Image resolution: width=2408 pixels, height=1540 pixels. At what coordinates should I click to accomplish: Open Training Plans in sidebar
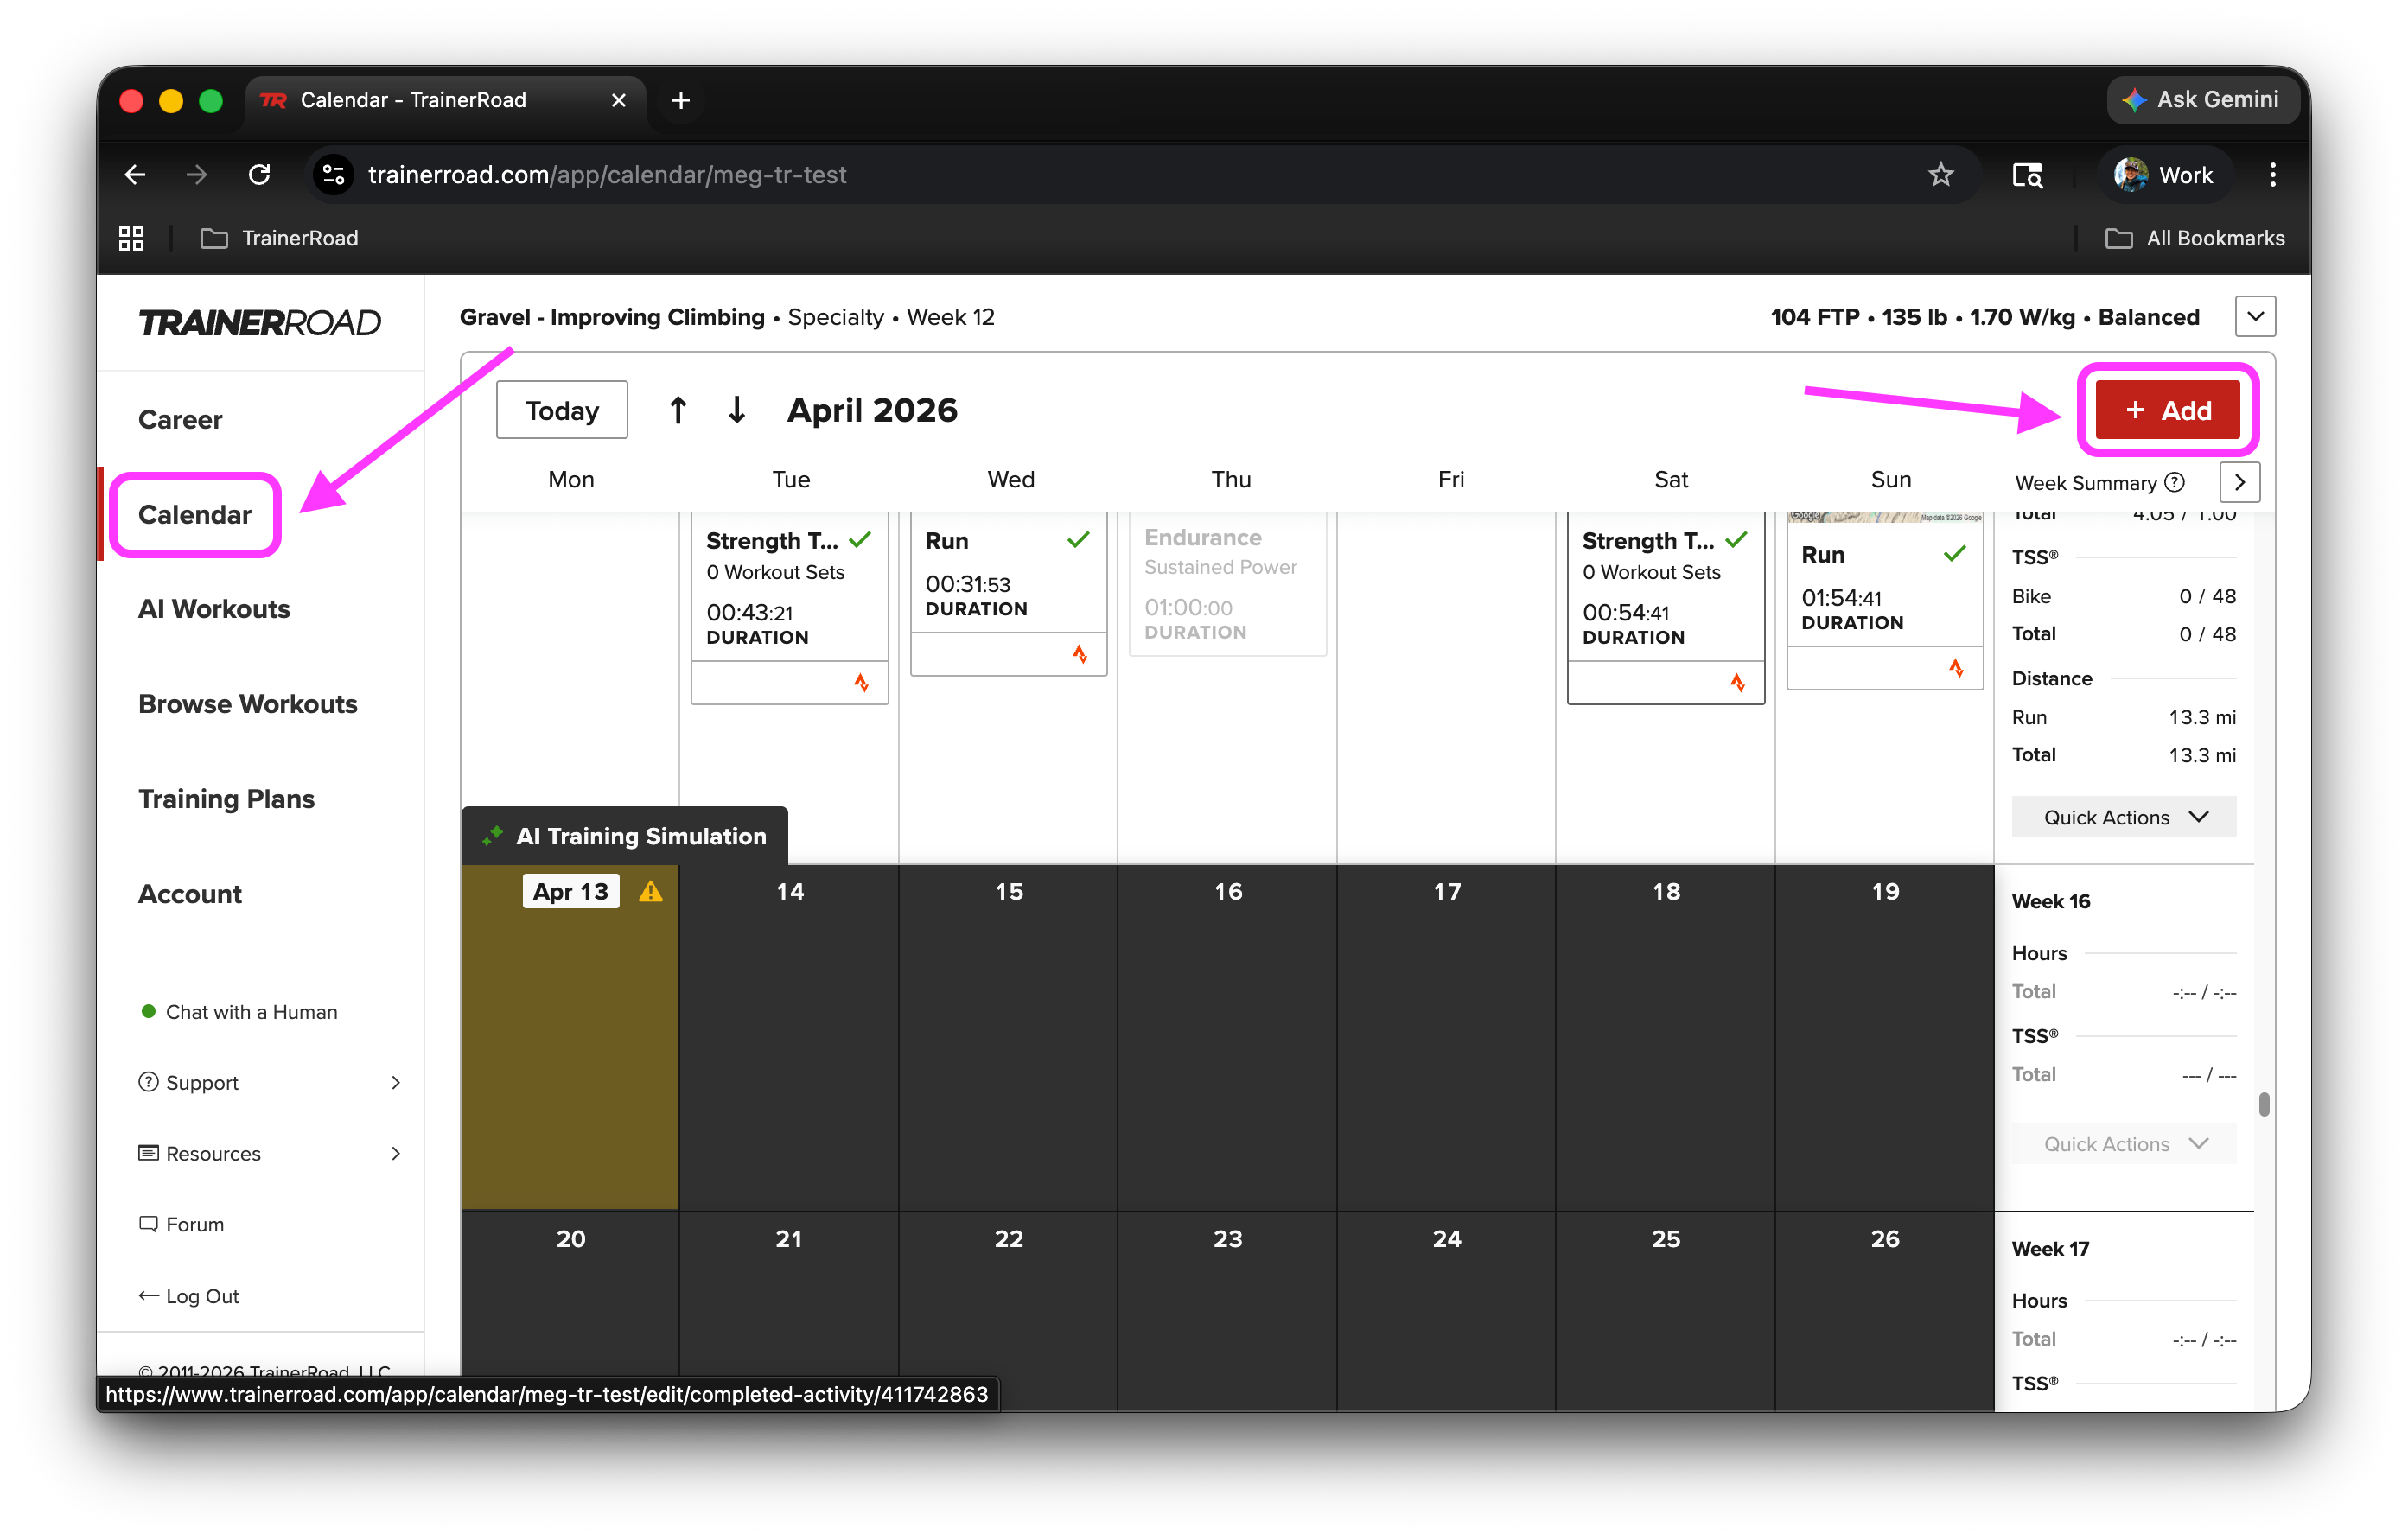[227, 799]
